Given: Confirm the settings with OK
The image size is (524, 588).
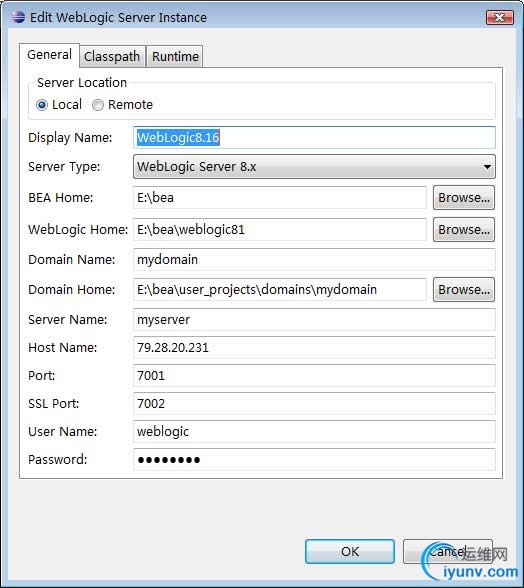Looking at the screenshot, I should click(350, 552).
